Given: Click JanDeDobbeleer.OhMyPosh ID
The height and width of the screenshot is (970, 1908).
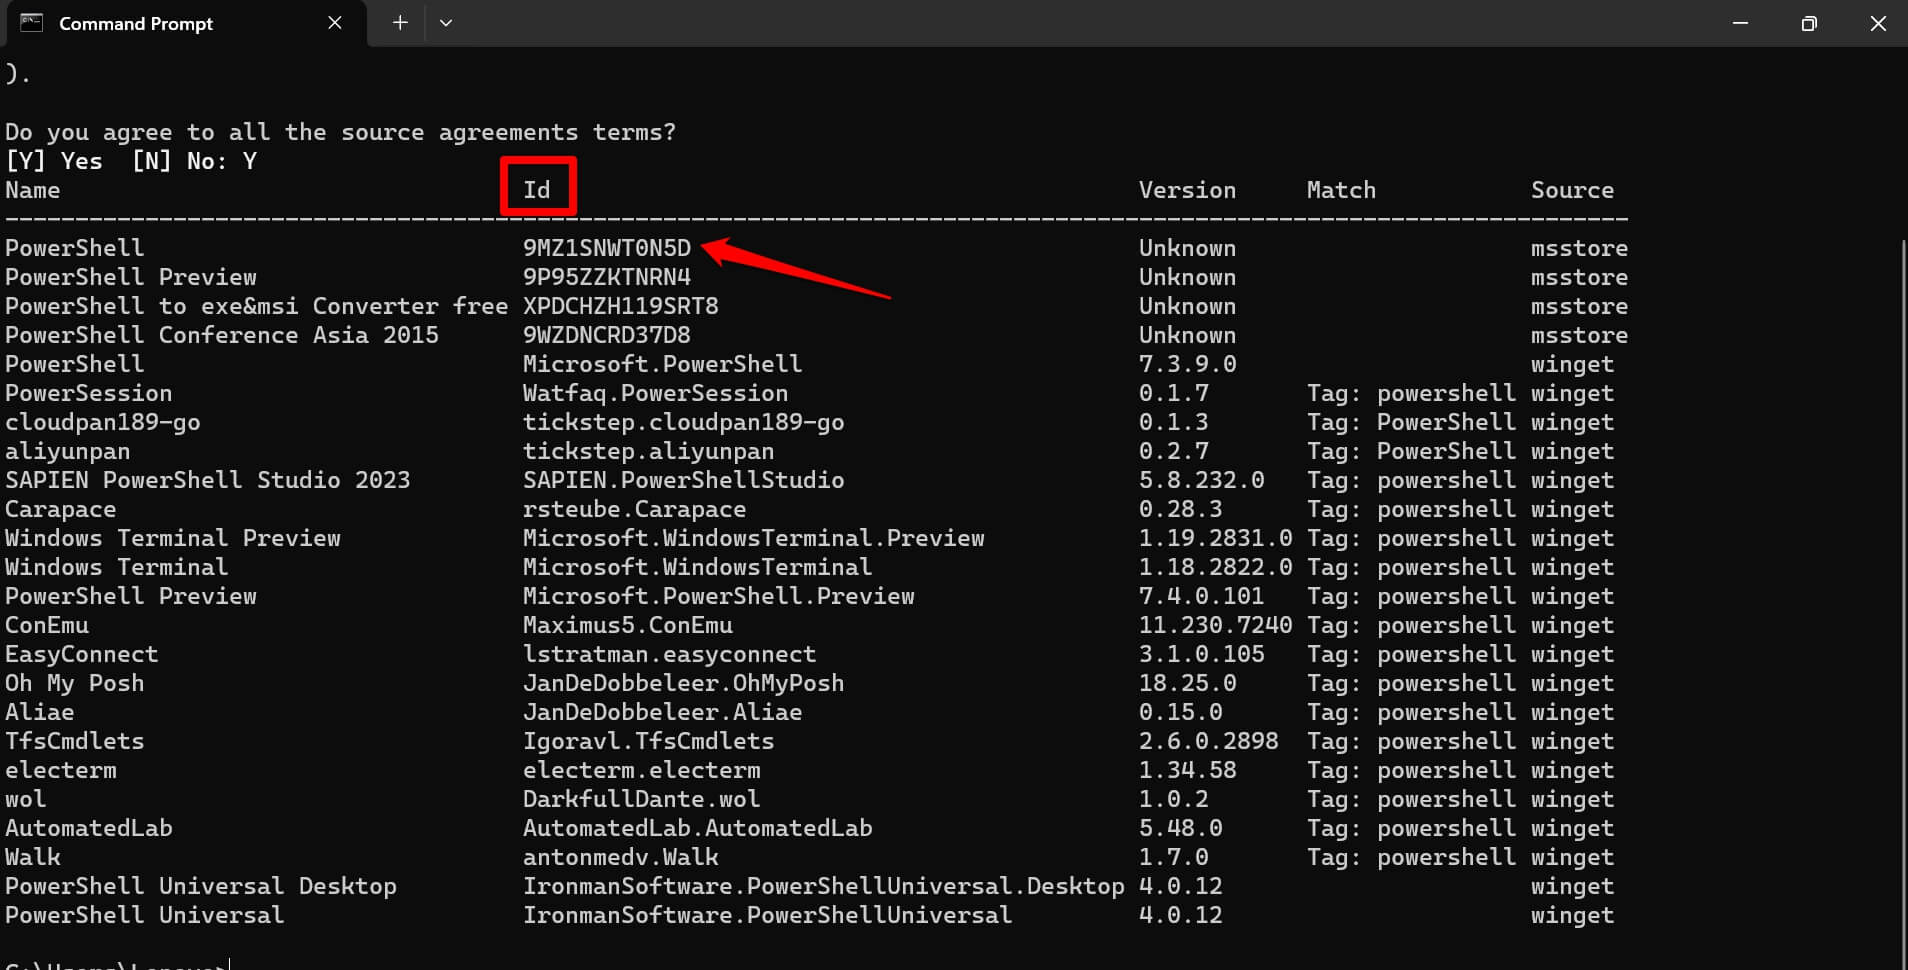Looking at the screenshot, I should coord(684,683).
